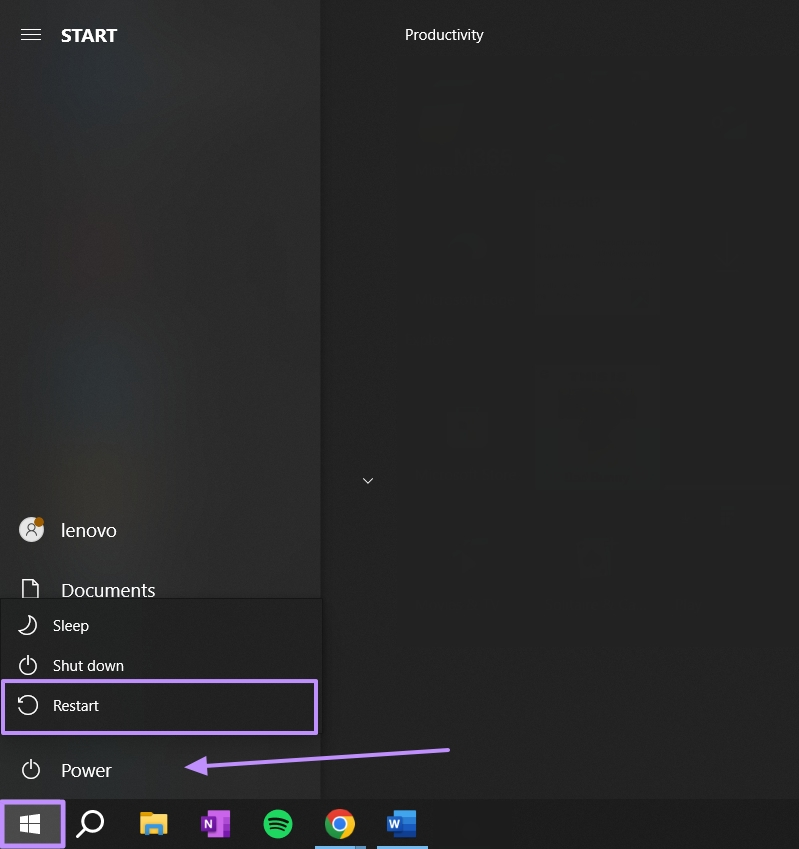
Task: Toggle the Windows Start button
Action: pos(31,824)
